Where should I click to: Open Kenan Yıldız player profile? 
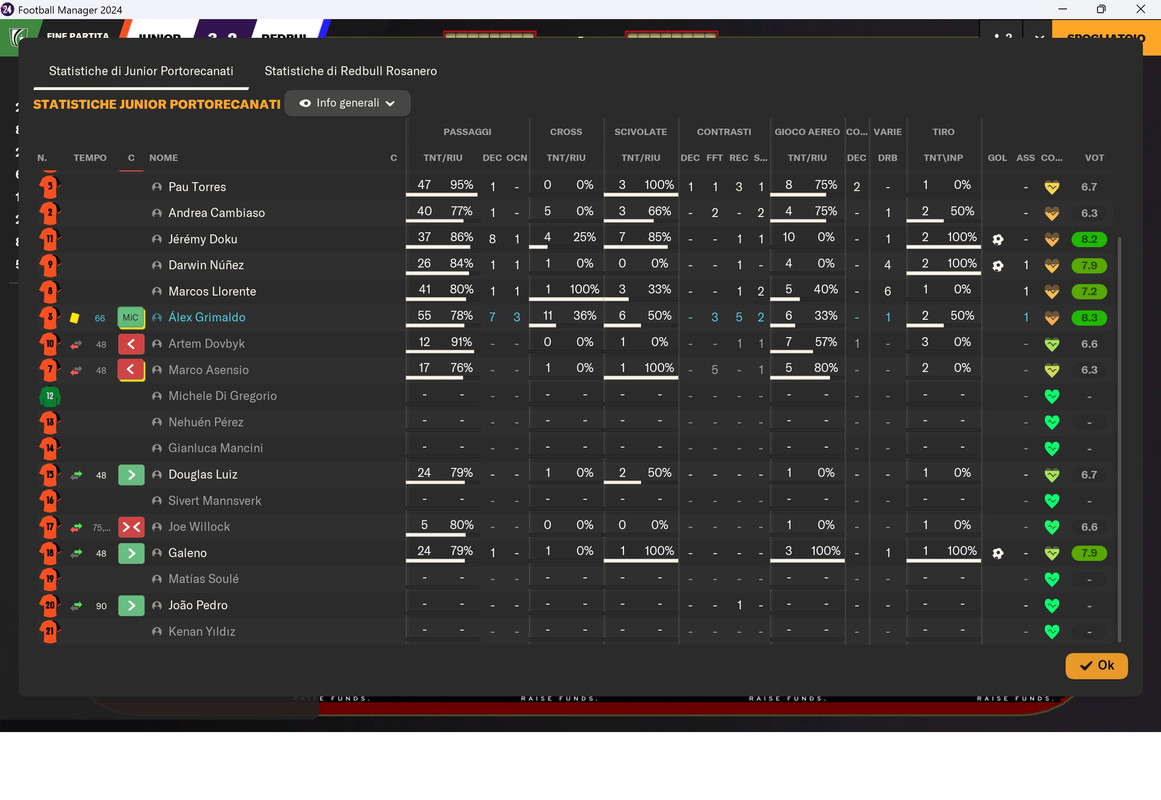201,631
